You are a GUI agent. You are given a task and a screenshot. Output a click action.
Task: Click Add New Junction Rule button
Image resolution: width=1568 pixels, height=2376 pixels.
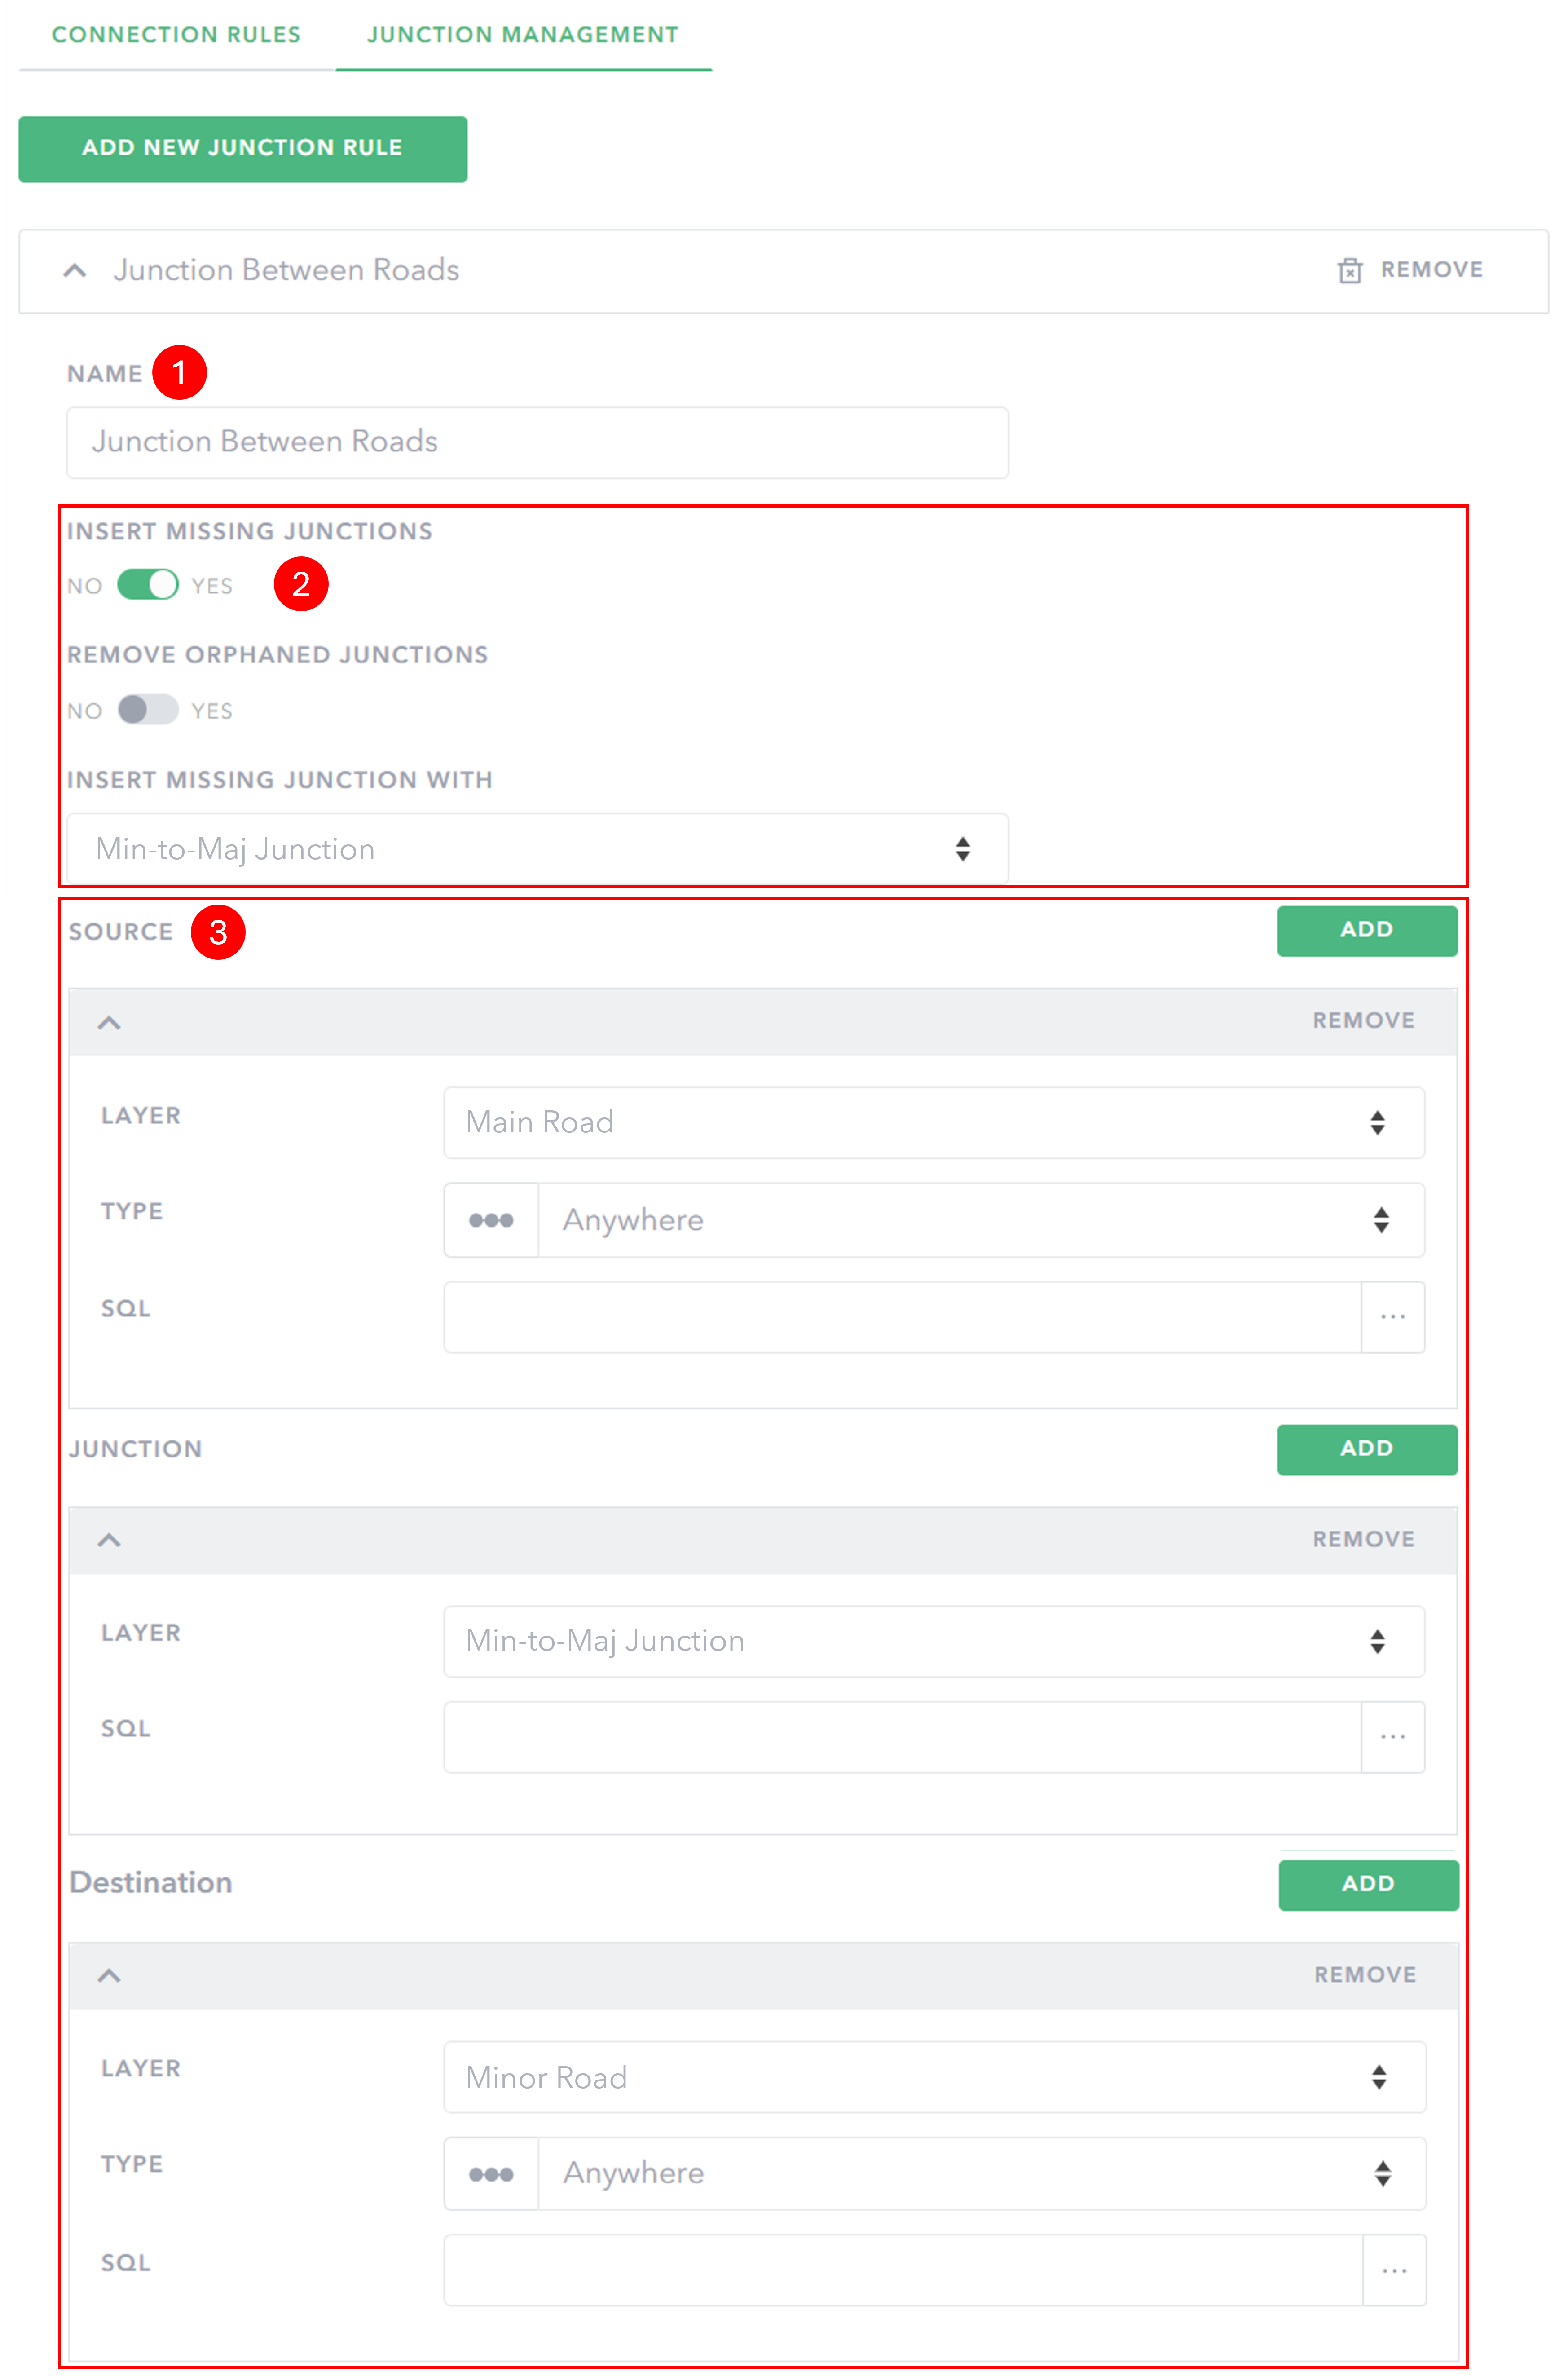point(242,148)
